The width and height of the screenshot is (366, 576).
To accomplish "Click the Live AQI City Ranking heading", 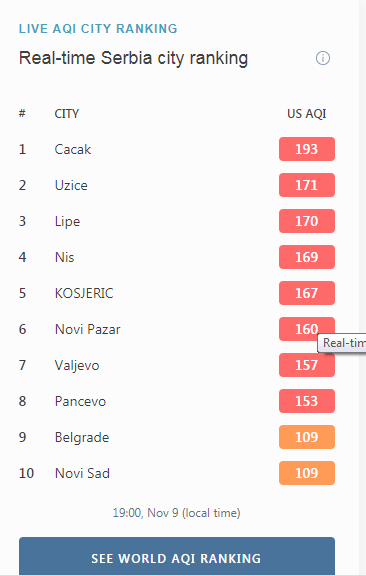I will tap(98, 29).
